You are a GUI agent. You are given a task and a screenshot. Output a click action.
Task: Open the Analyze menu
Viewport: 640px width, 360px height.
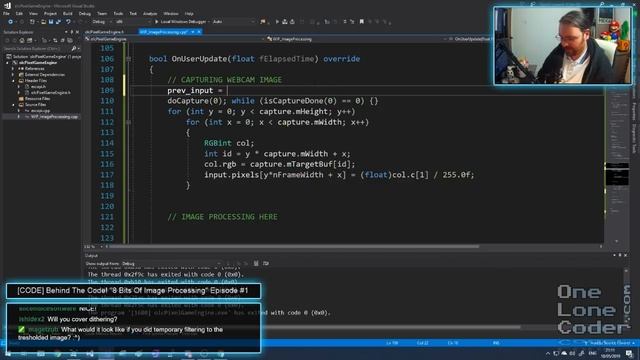tap(150, 13)
